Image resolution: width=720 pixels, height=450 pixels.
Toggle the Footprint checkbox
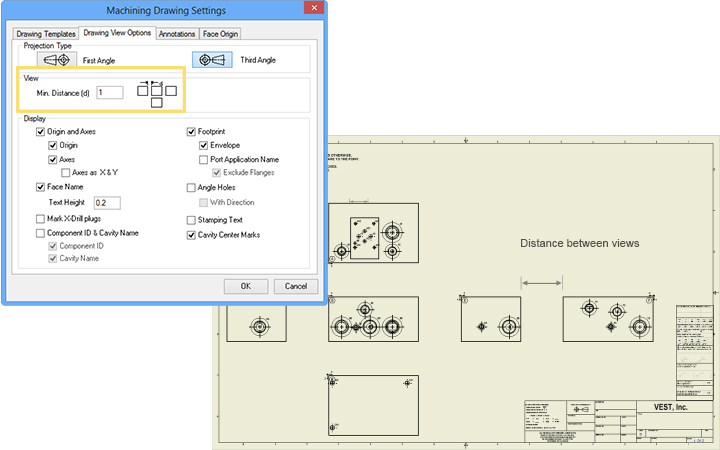click(191, 132)
